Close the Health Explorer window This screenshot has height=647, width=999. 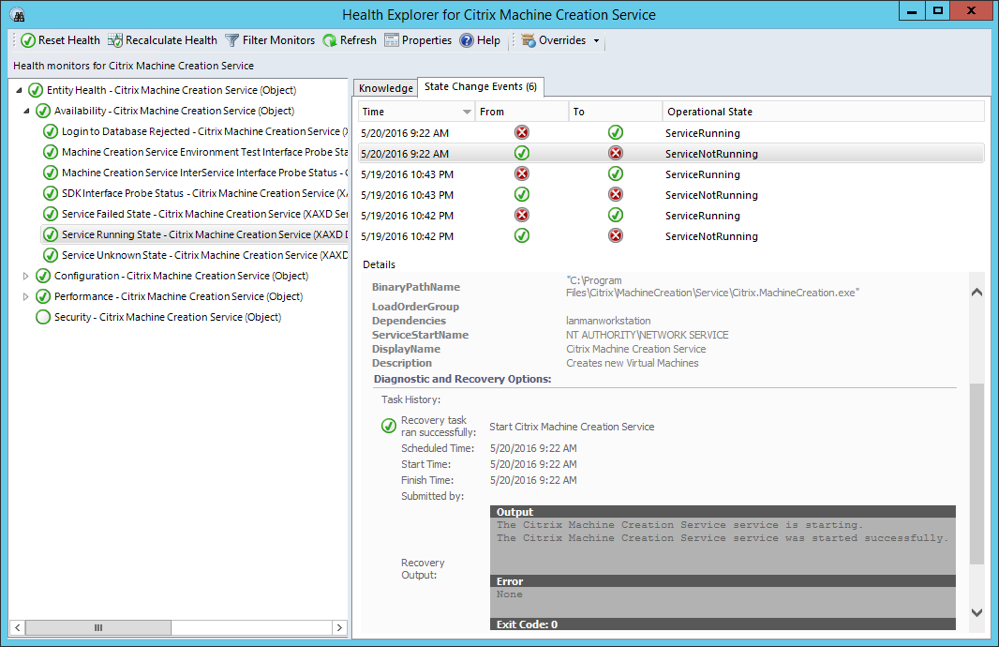[x=972, y=11]
